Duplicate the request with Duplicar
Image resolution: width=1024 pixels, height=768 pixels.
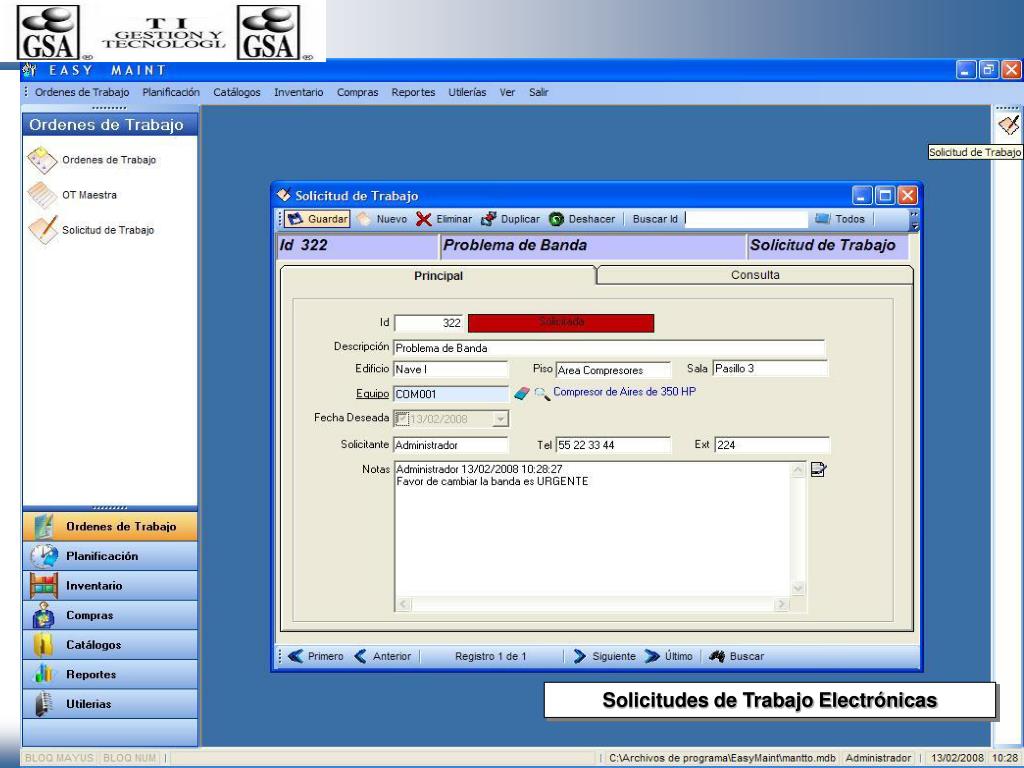point(510,219)
